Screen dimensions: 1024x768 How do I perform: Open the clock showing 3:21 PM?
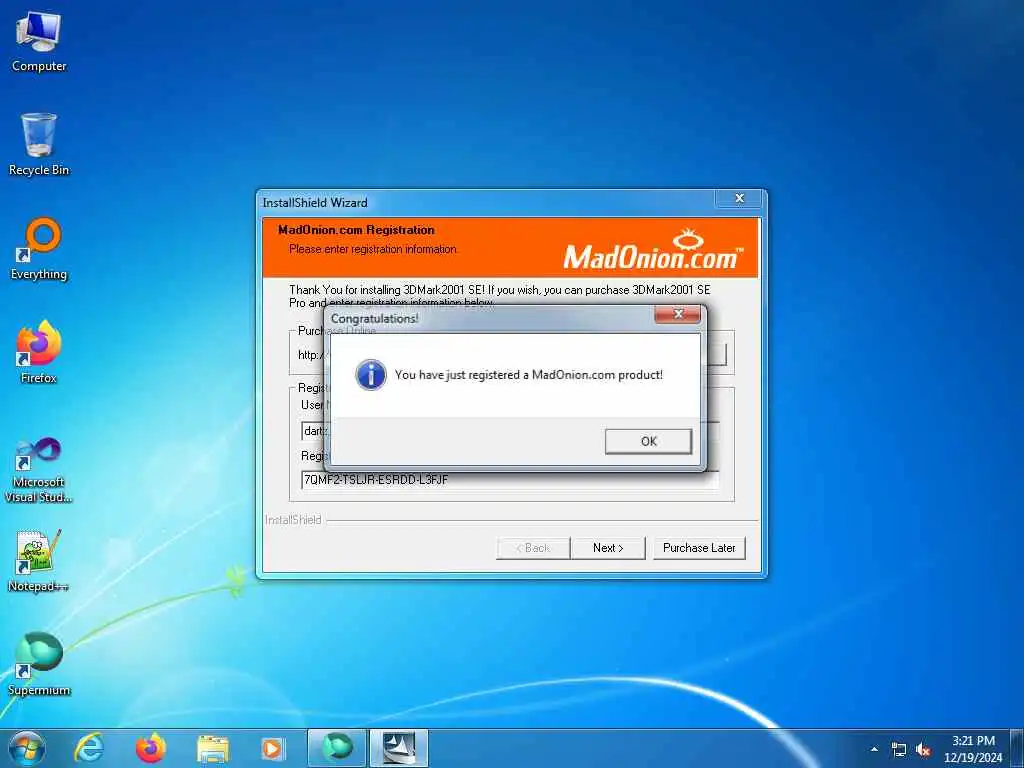click(973, 749)
